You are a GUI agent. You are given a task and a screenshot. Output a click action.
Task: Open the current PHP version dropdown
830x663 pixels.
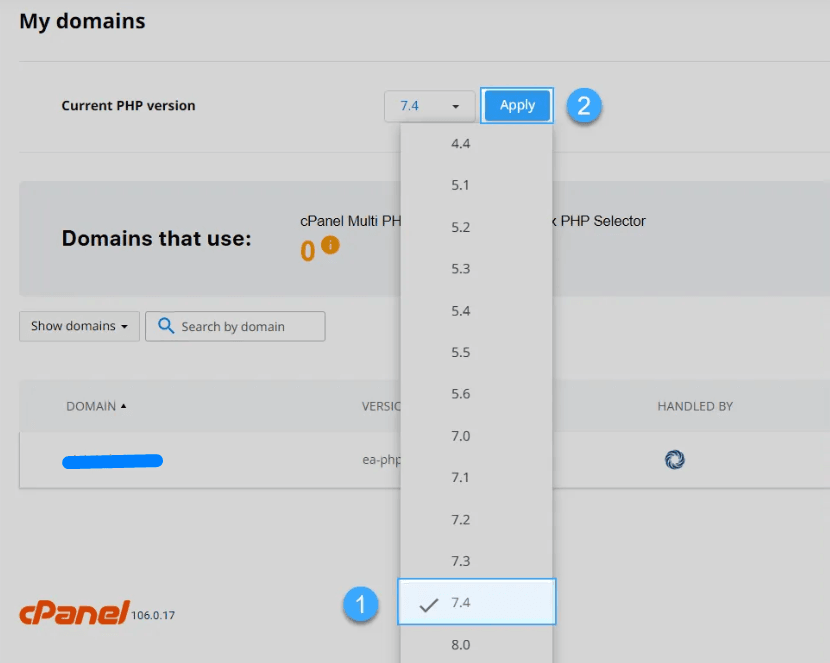(x=430, y=105)
